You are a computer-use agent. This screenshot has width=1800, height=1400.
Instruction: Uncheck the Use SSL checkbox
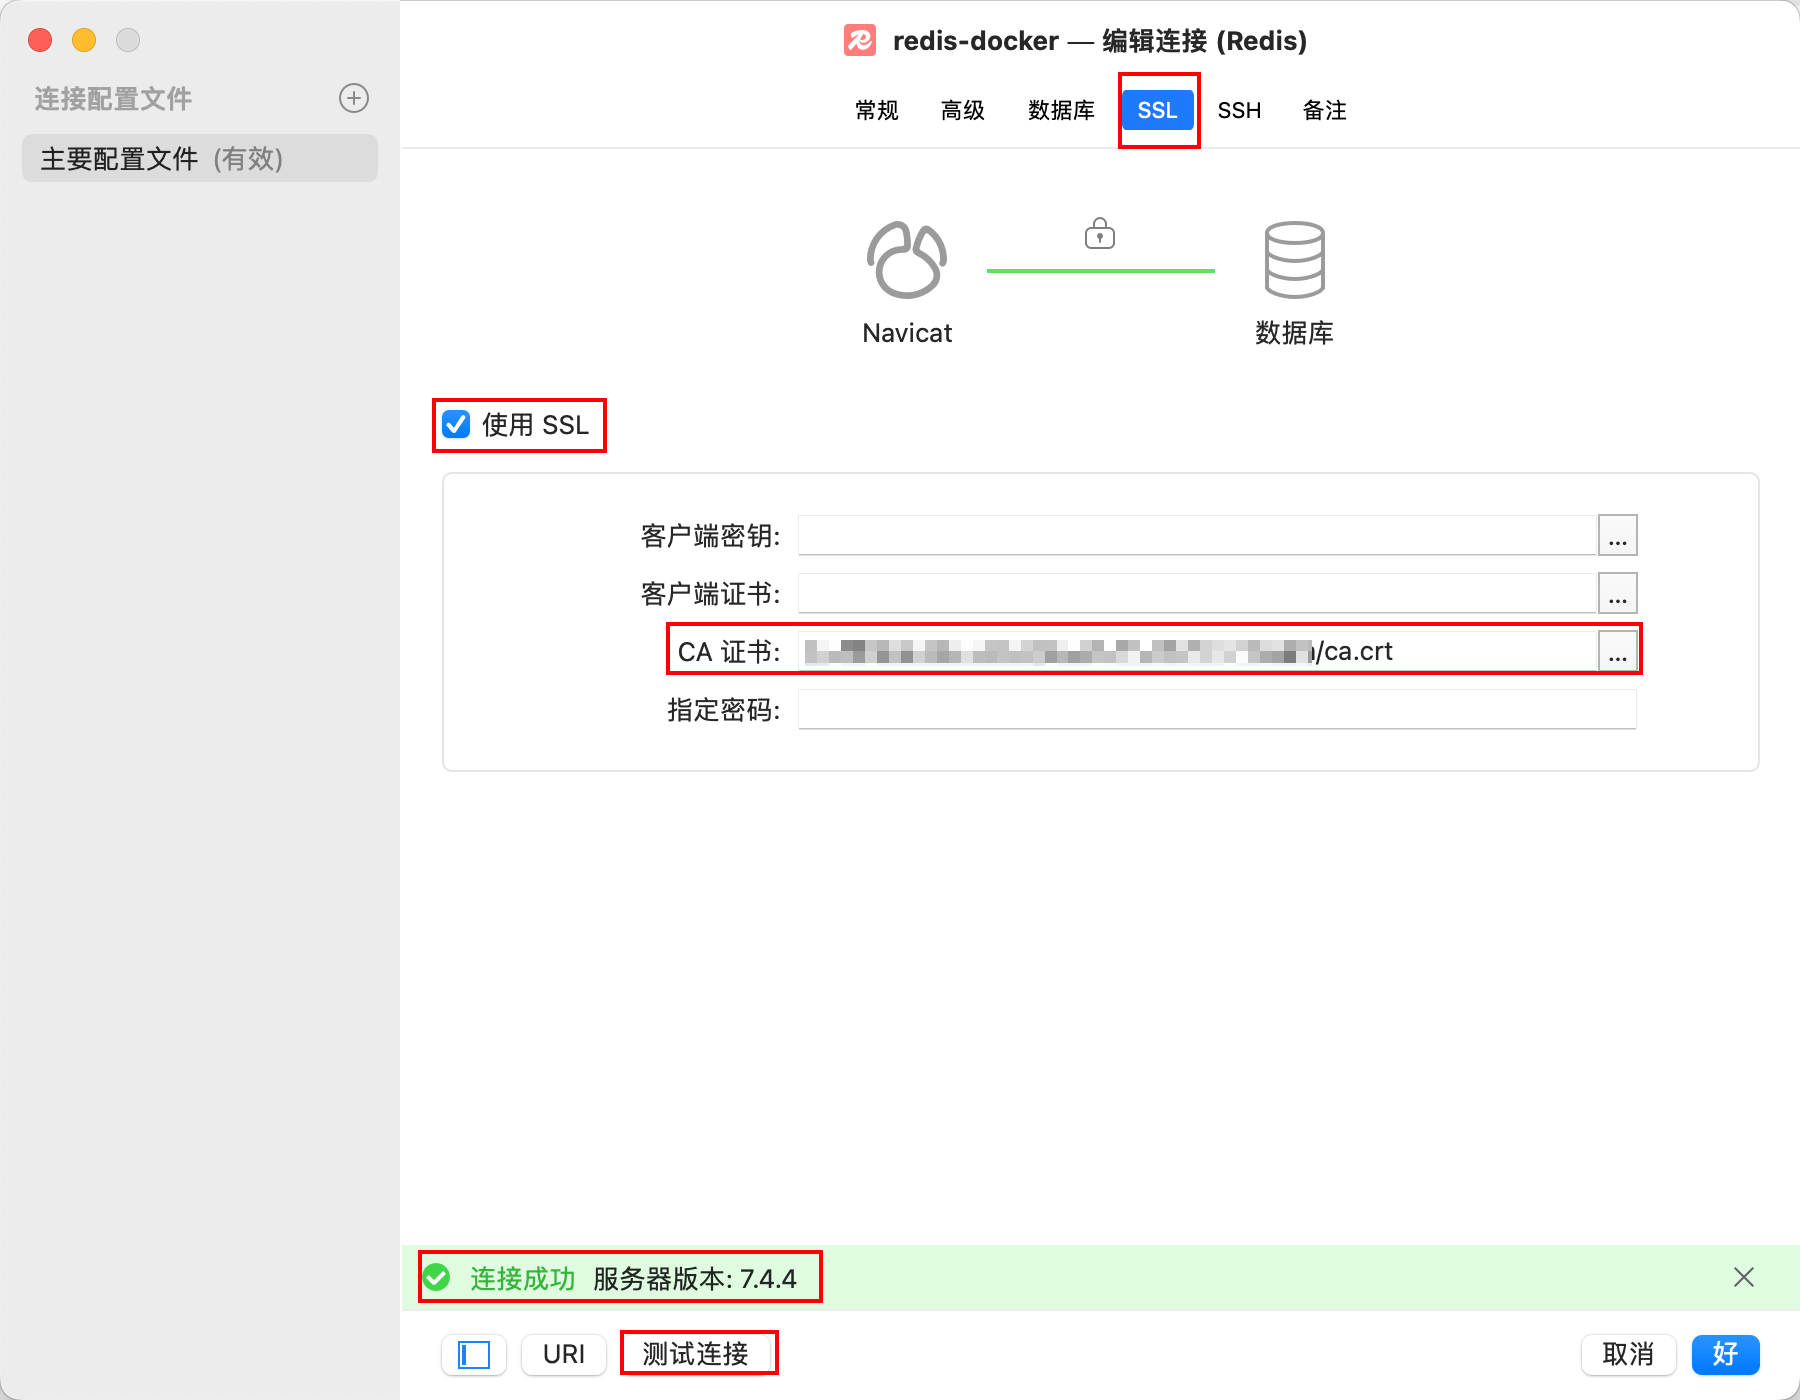(456, 425)
